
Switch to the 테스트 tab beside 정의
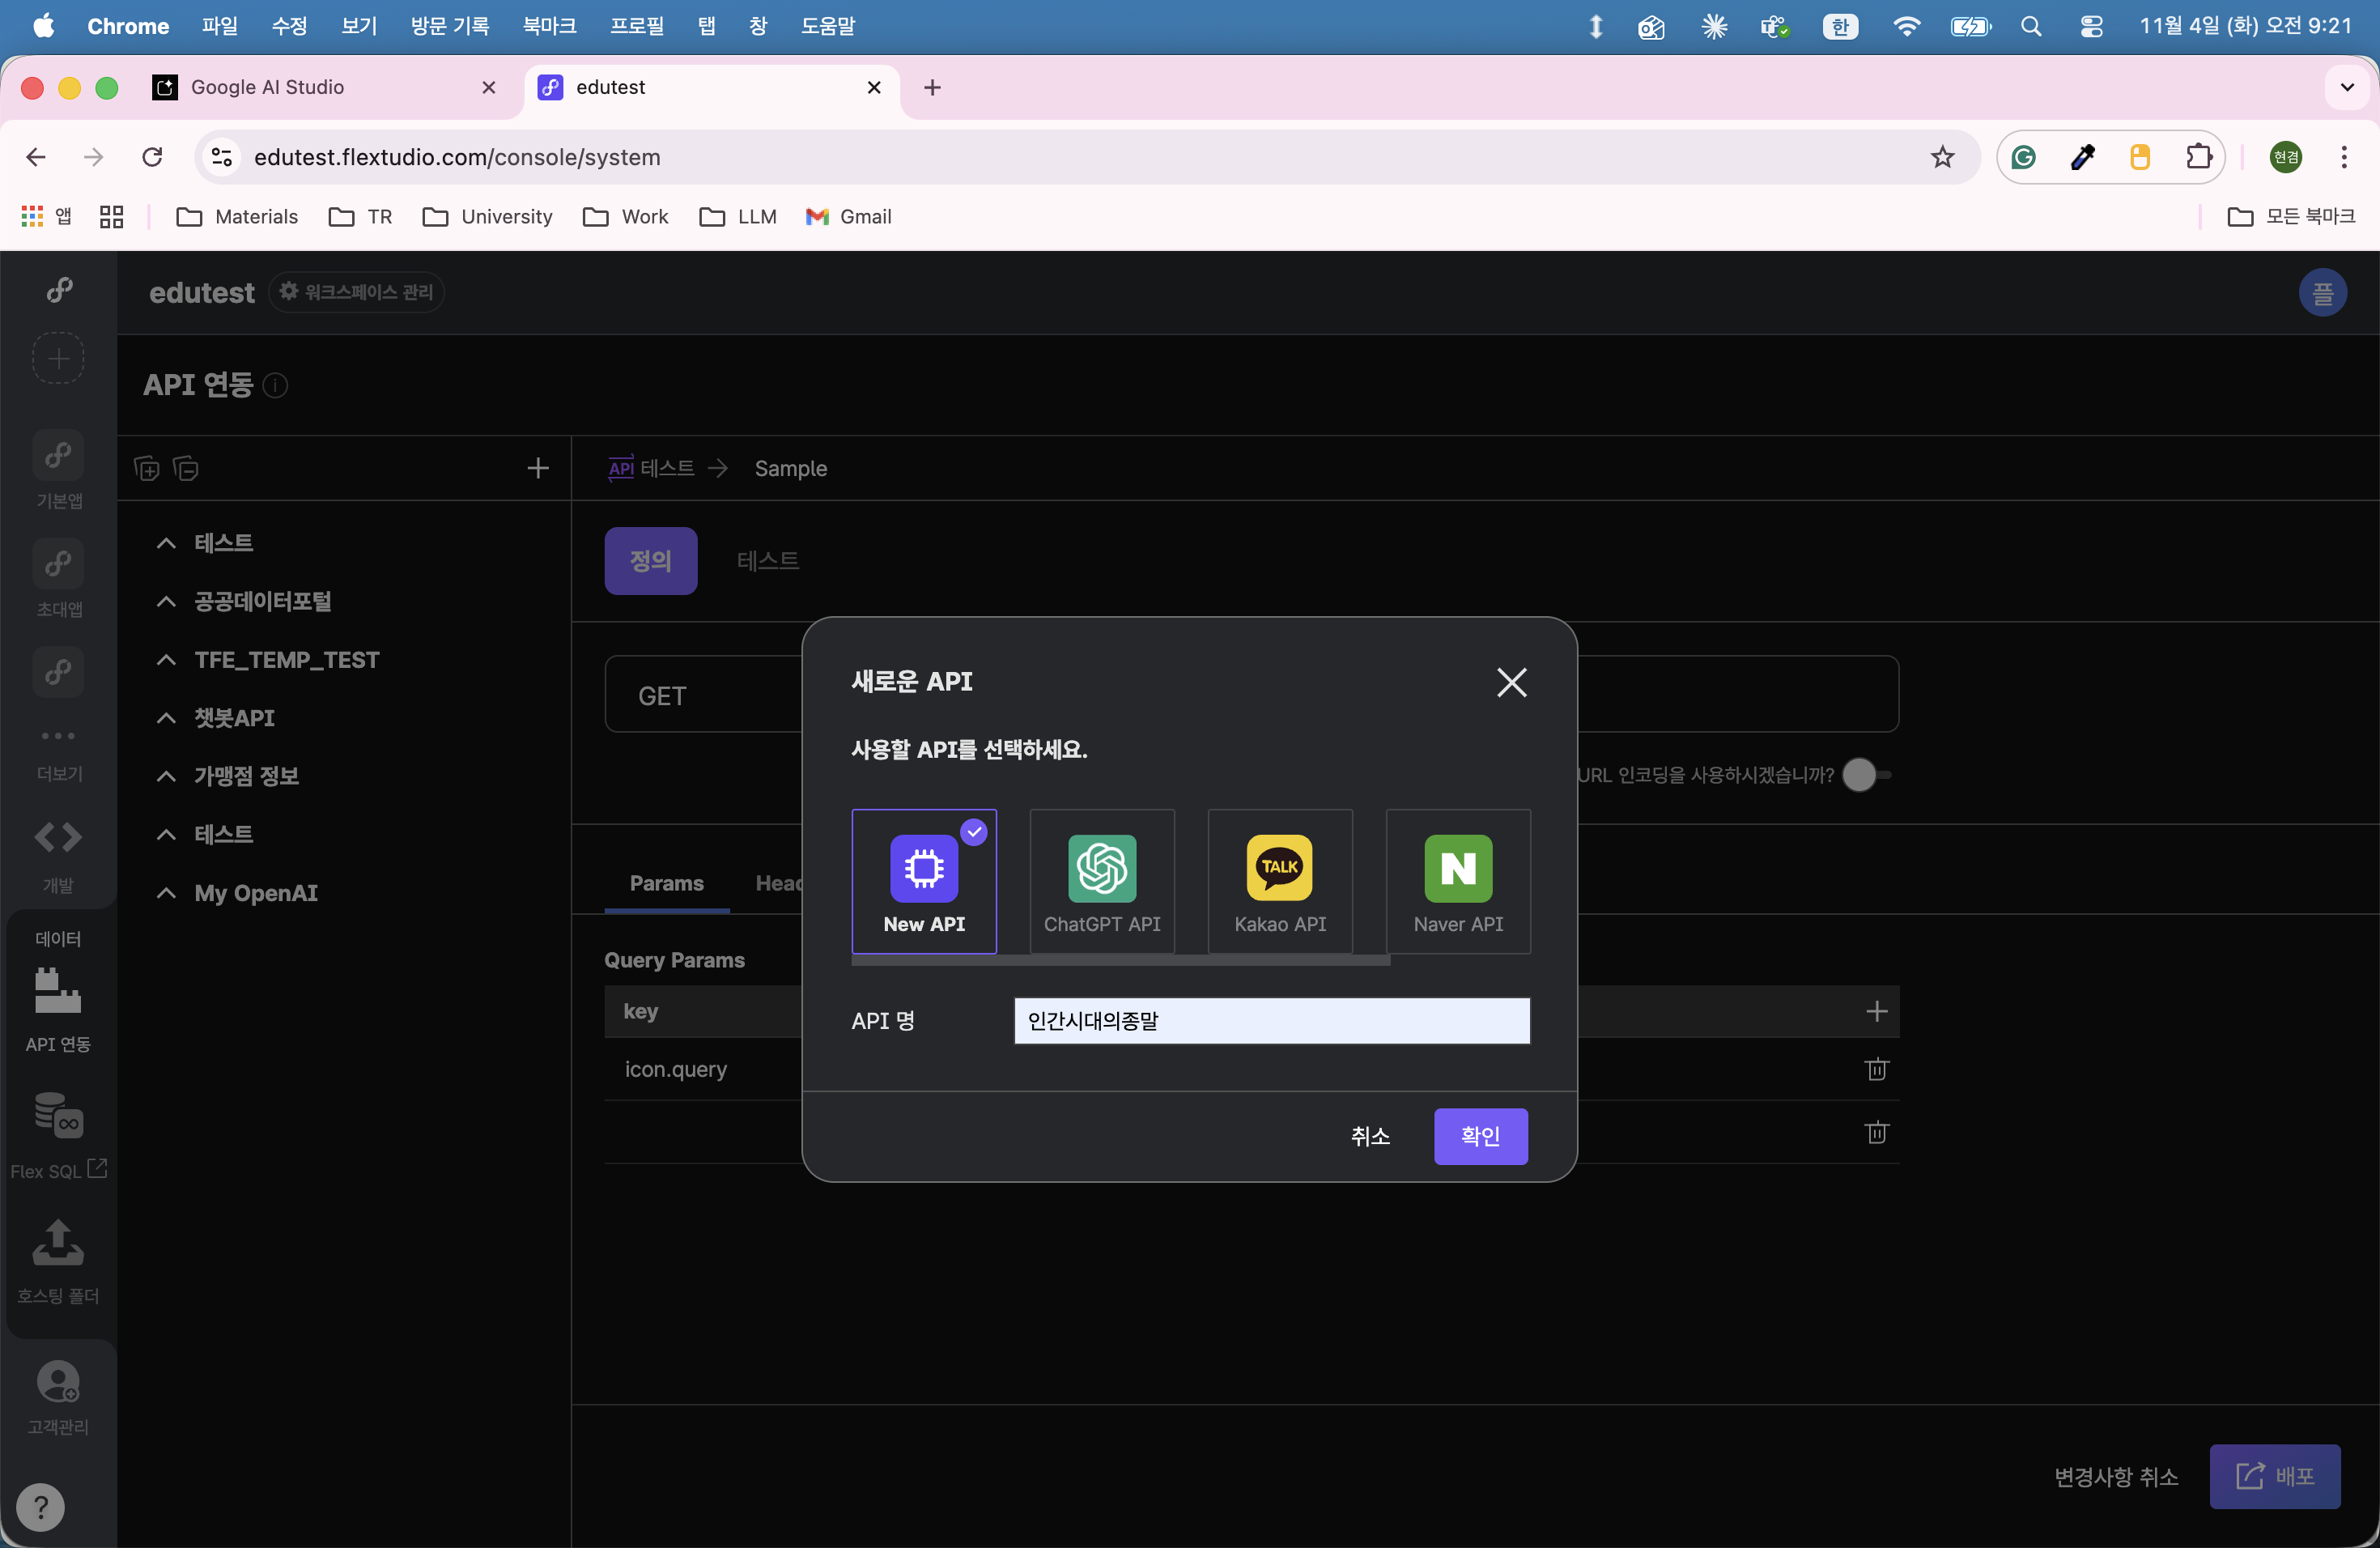pos(768,561)
